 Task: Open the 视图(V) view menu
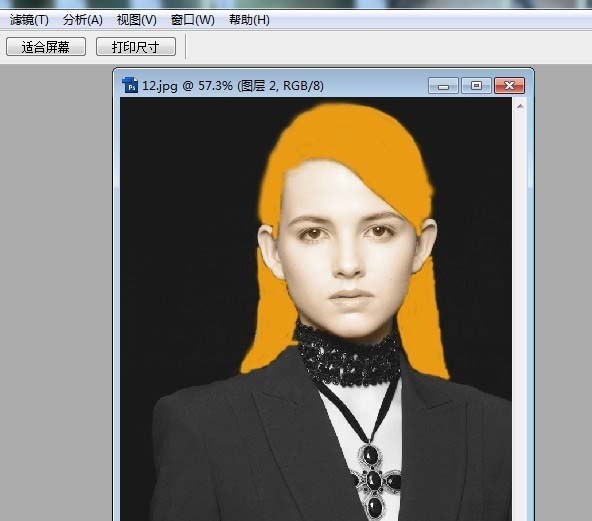[137, 20]
